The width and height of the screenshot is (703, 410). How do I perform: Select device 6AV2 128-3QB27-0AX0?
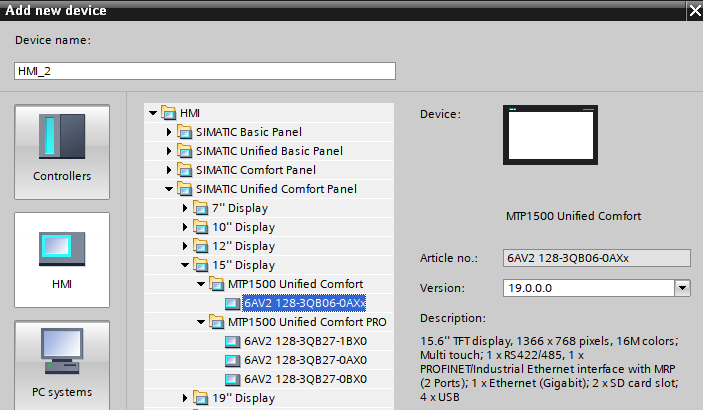click(x=305, y=360)
